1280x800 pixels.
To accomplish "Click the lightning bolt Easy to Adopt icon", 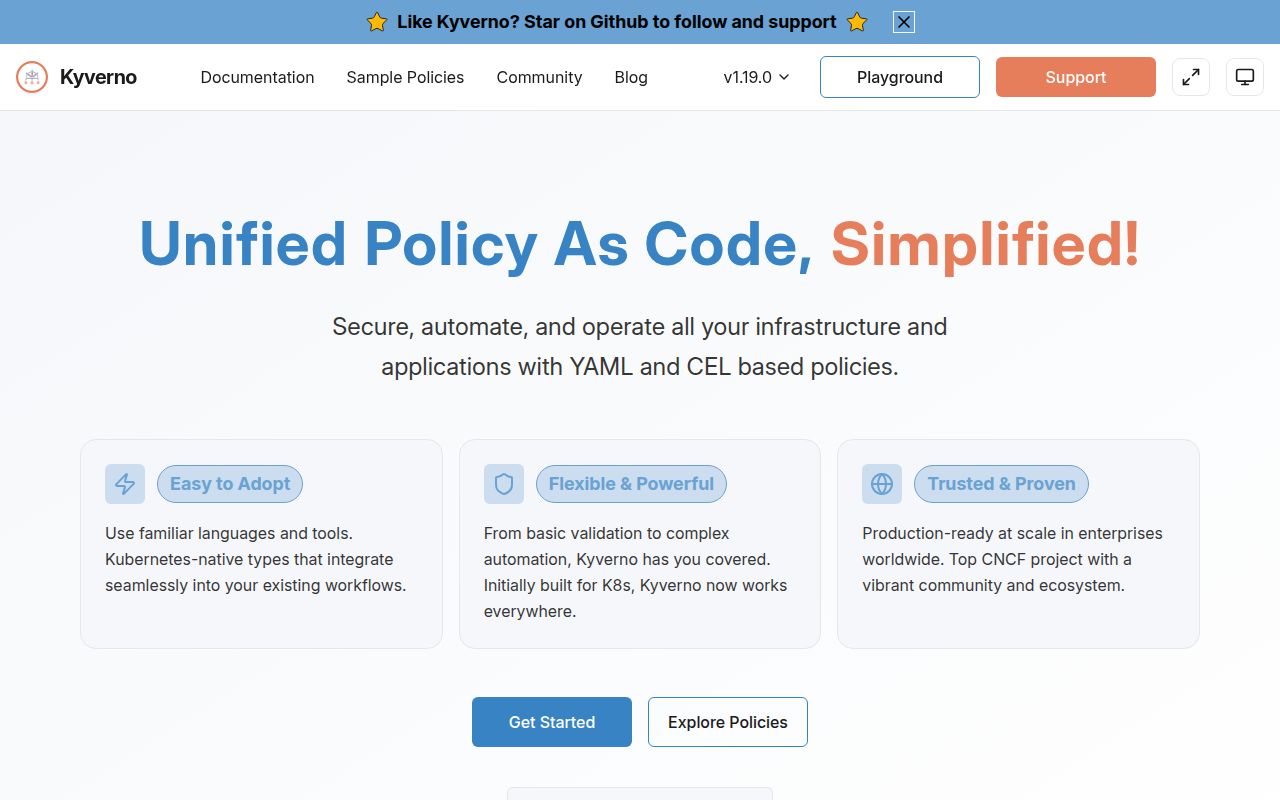I will coord(125,484).
